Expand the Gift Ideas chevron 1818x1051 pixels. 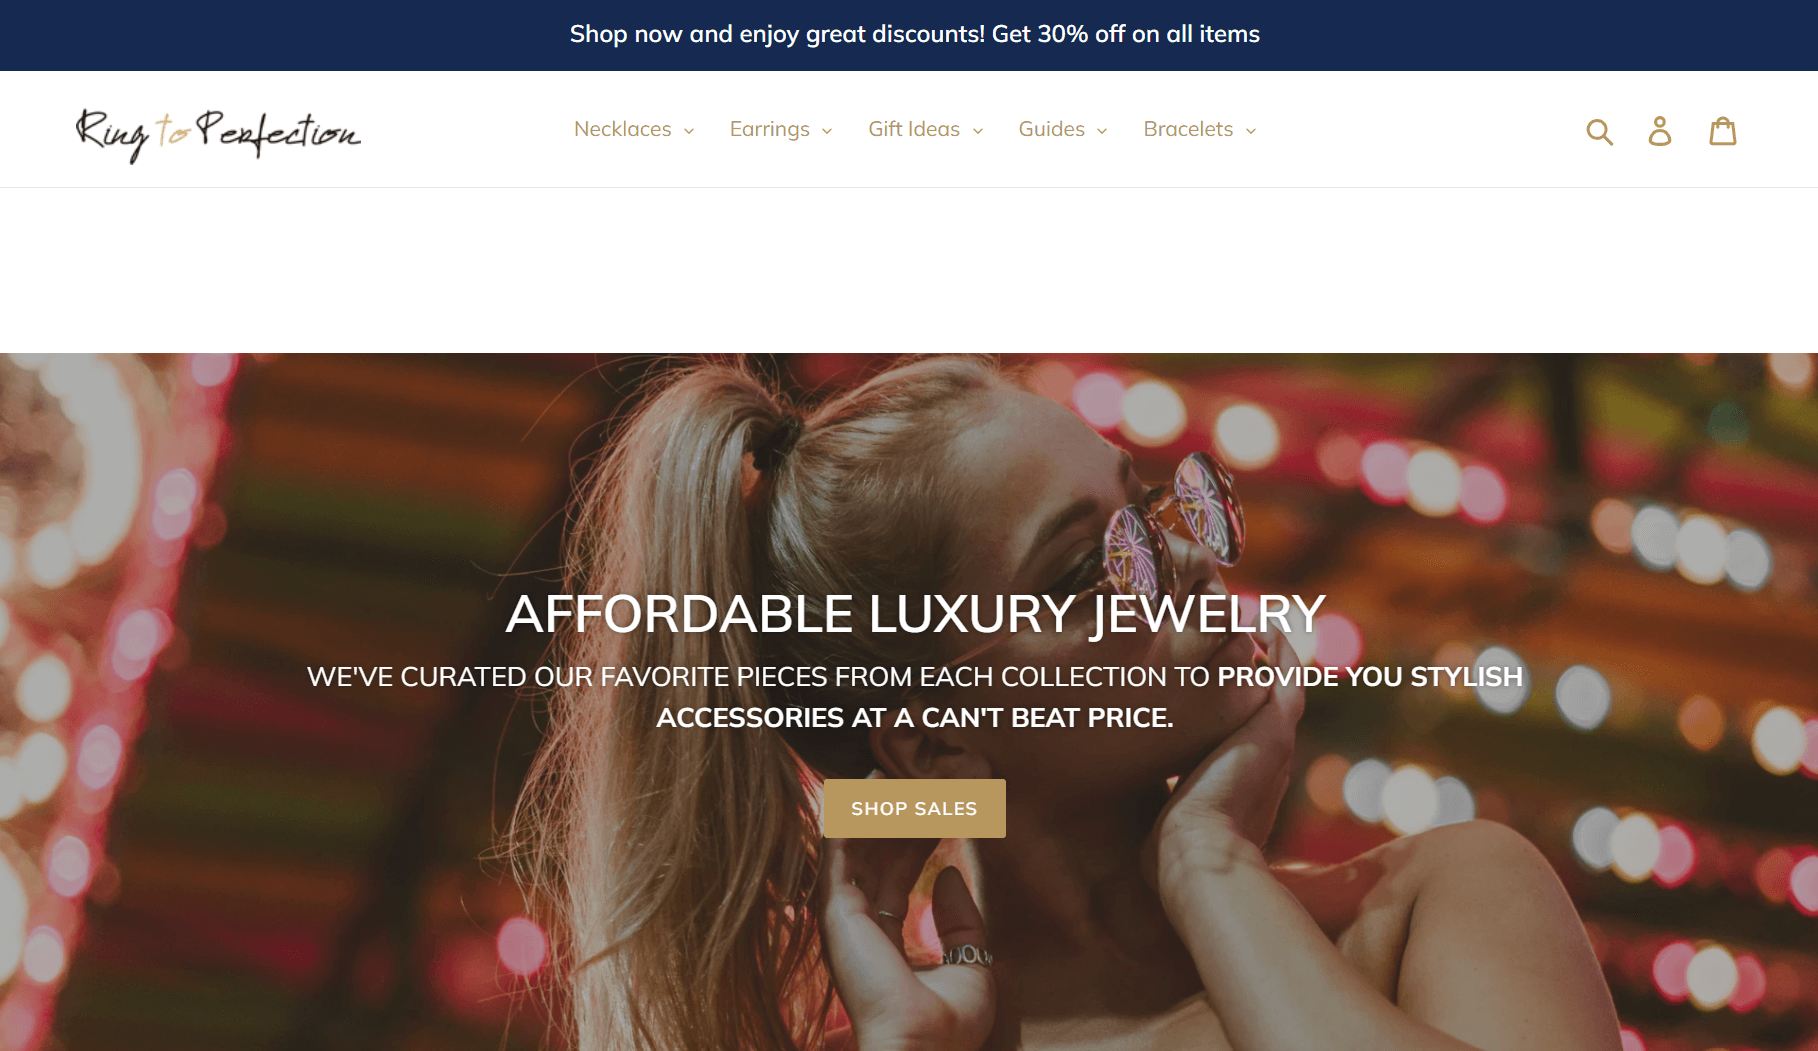tap(978, 131)
